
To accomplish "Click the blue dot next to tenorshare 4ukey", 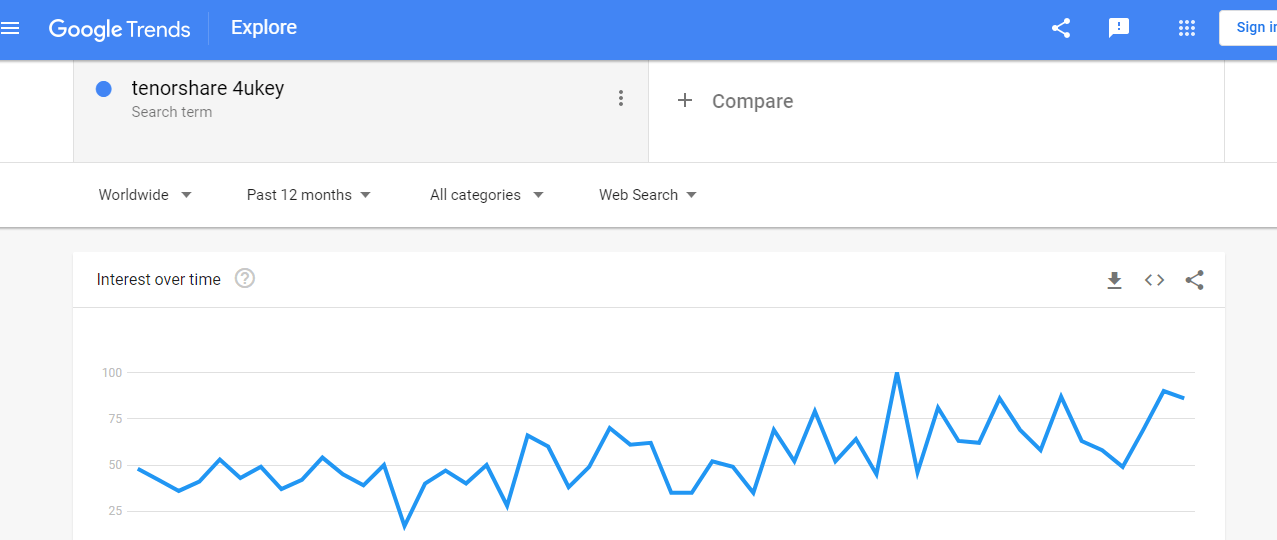I will pos(103,89).
